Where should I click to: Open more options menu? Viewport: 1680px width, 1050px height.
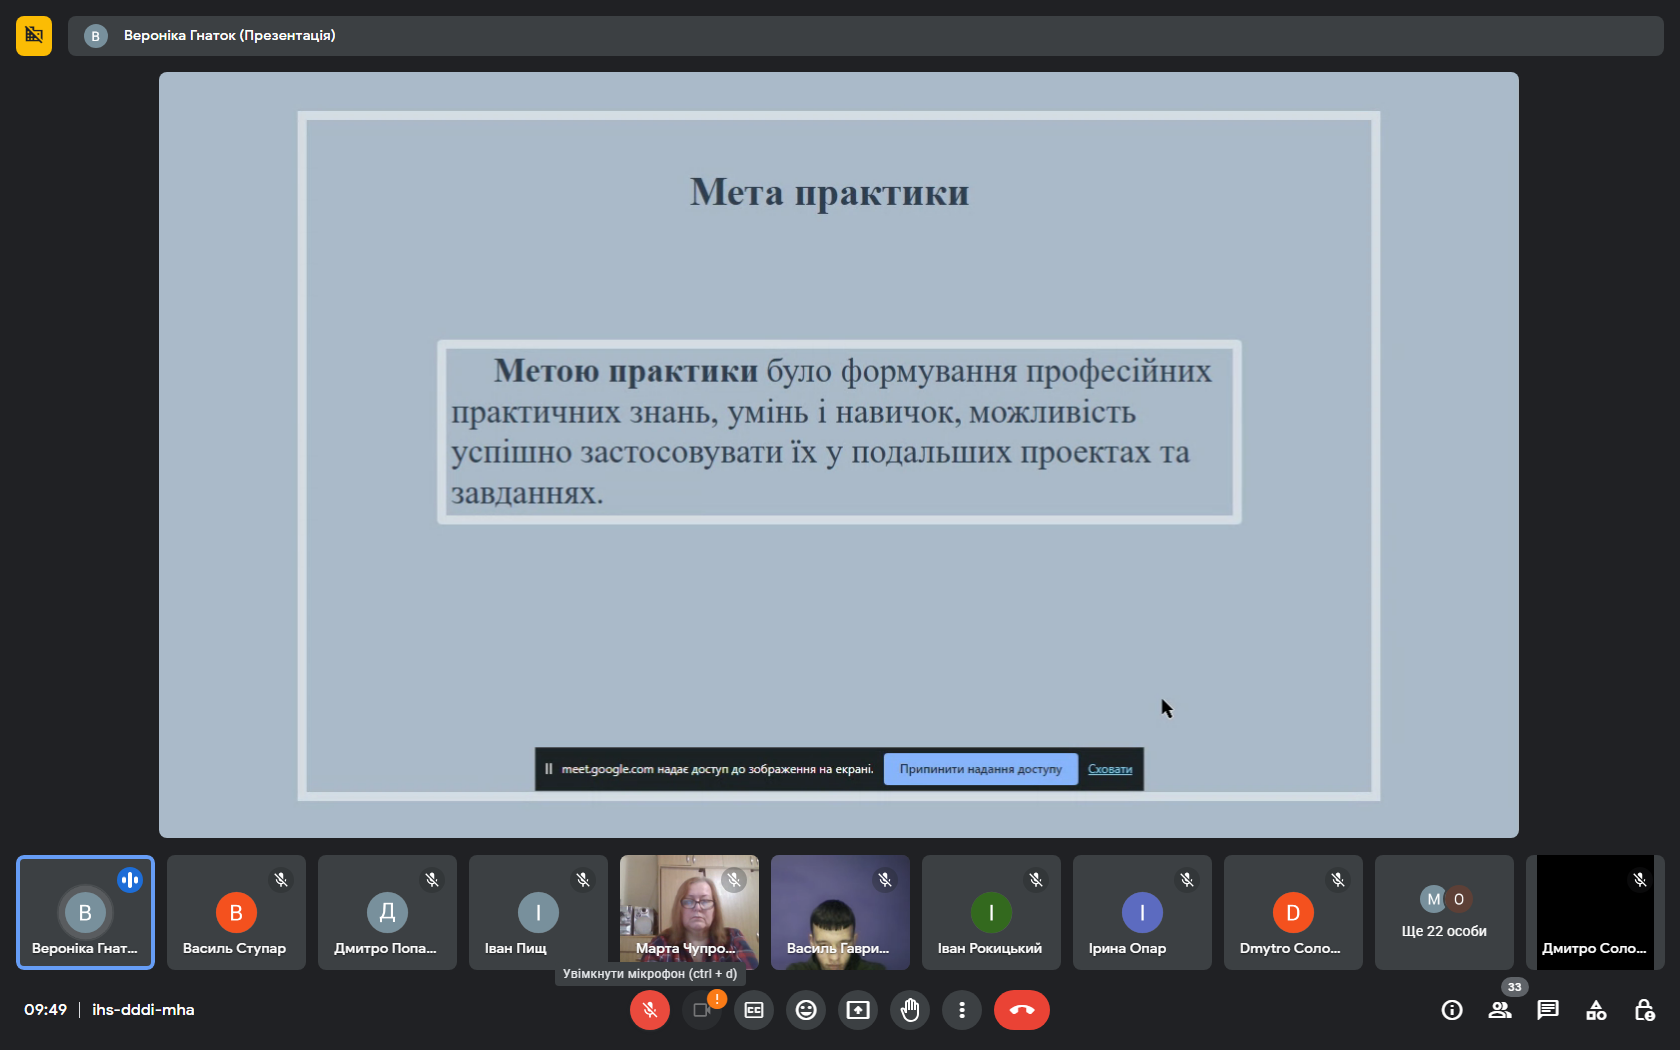962,1010
